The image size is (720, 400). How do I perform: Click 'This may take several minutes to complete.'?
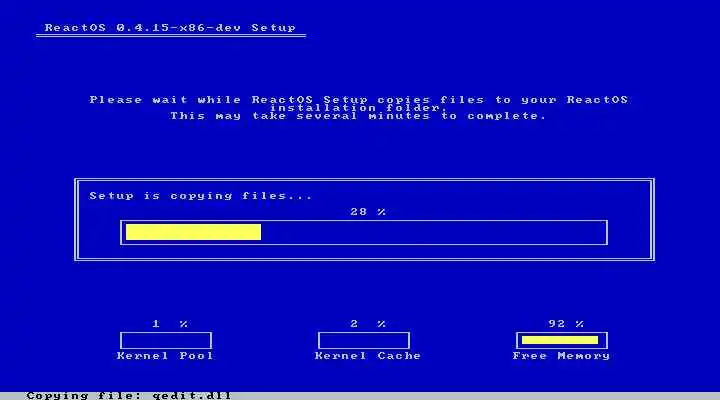point(358,116)
